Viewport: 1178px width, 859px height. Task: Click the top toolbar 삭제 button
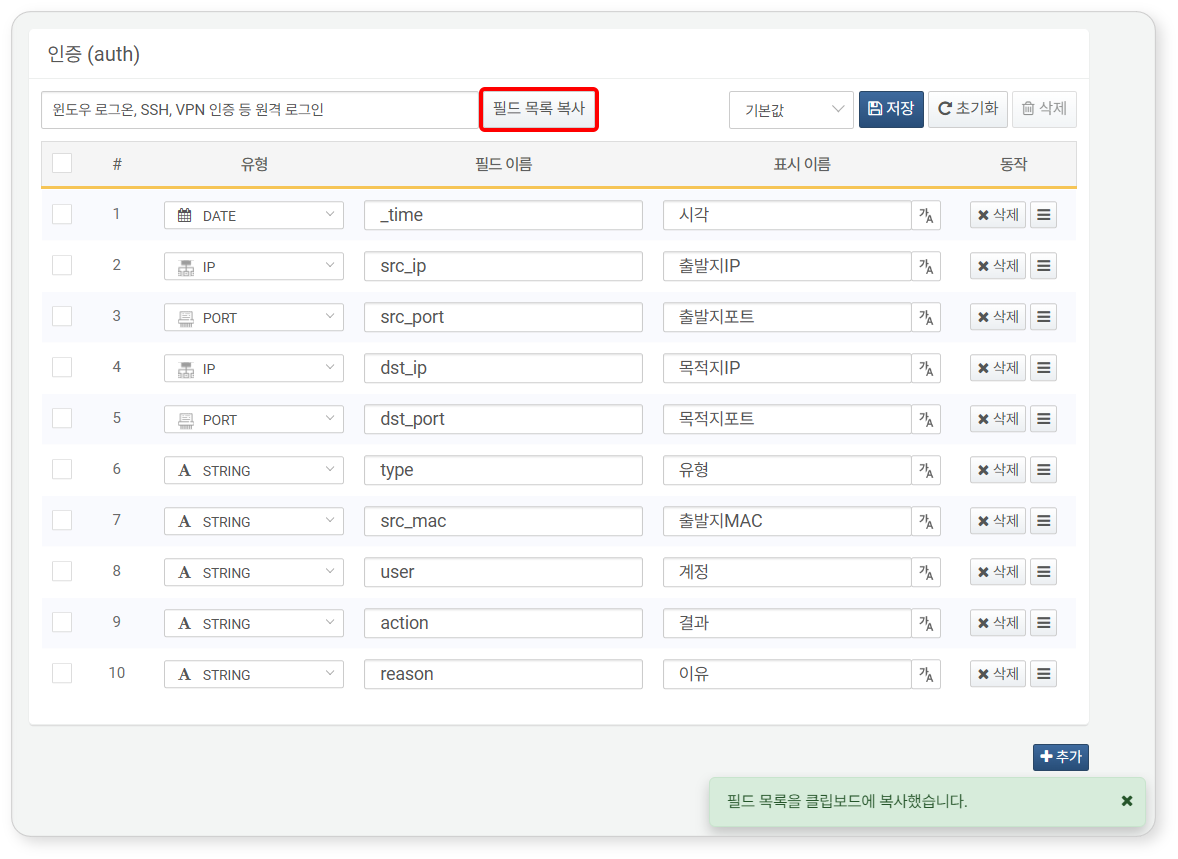pyautogui.click(x=1044, y=109)
